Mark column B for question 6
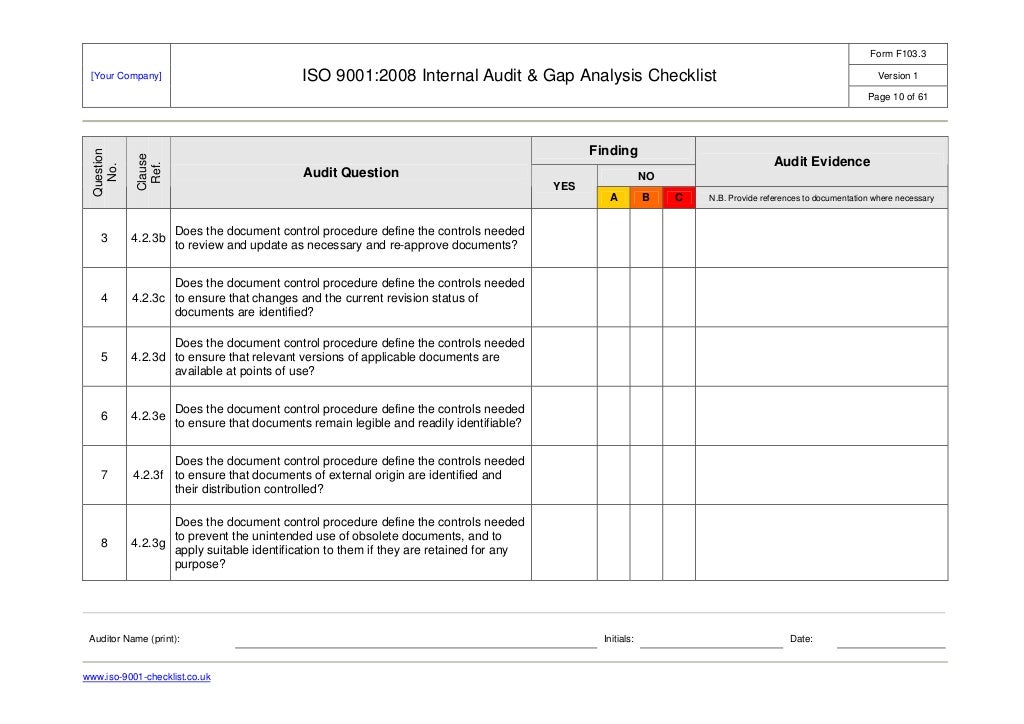The height and width of the screenshot is (724, 1024). click(646, 416)
